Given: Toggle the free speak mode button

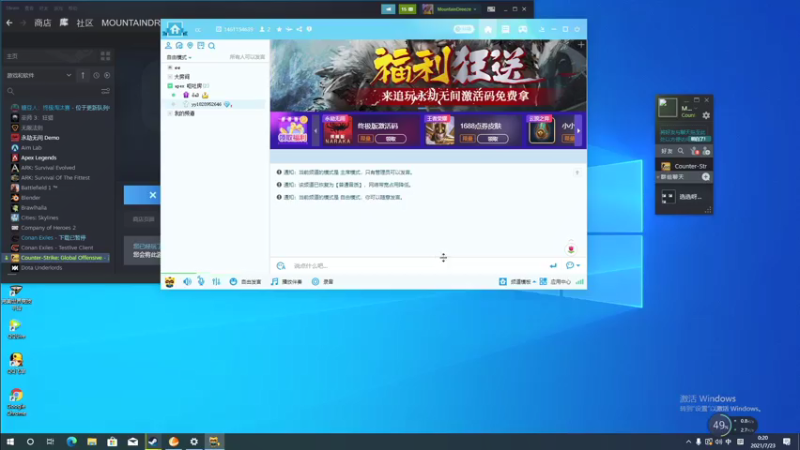Looking at the screenshot, I should click(245, 282).
